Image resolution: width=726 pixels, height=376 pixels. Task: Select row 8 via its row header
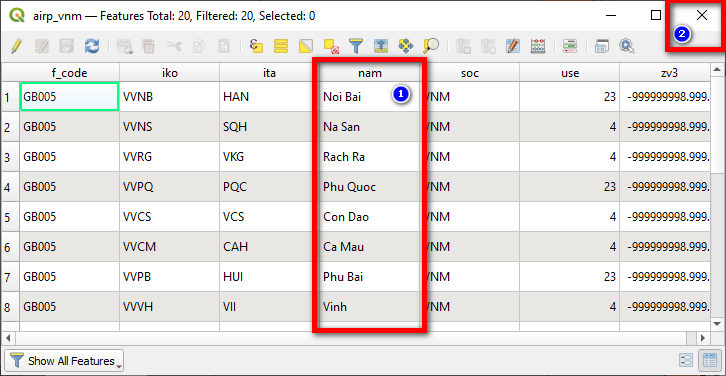(x=10, y=307)
